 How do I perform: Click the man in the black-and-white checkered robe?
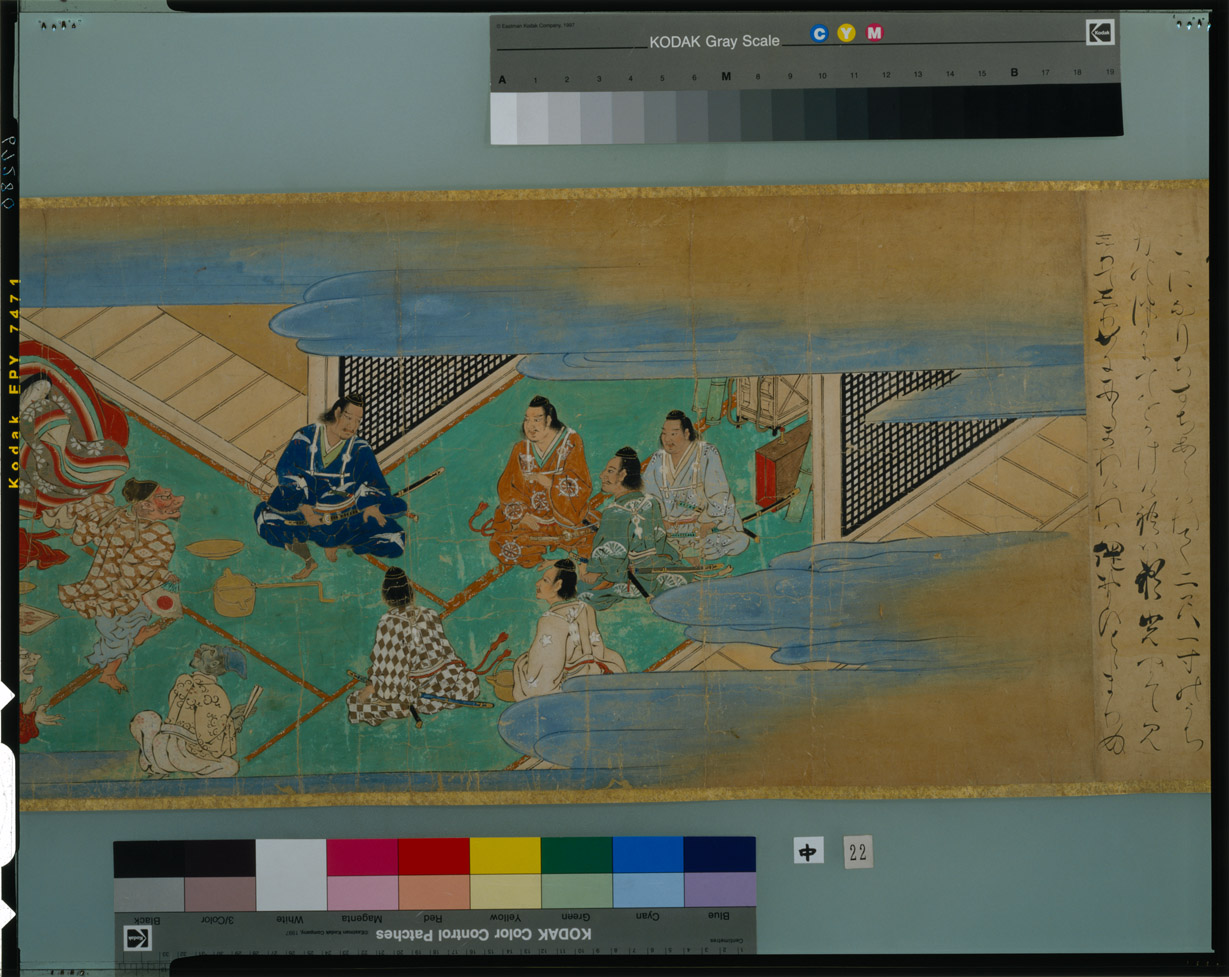click(x=412, y=648)
